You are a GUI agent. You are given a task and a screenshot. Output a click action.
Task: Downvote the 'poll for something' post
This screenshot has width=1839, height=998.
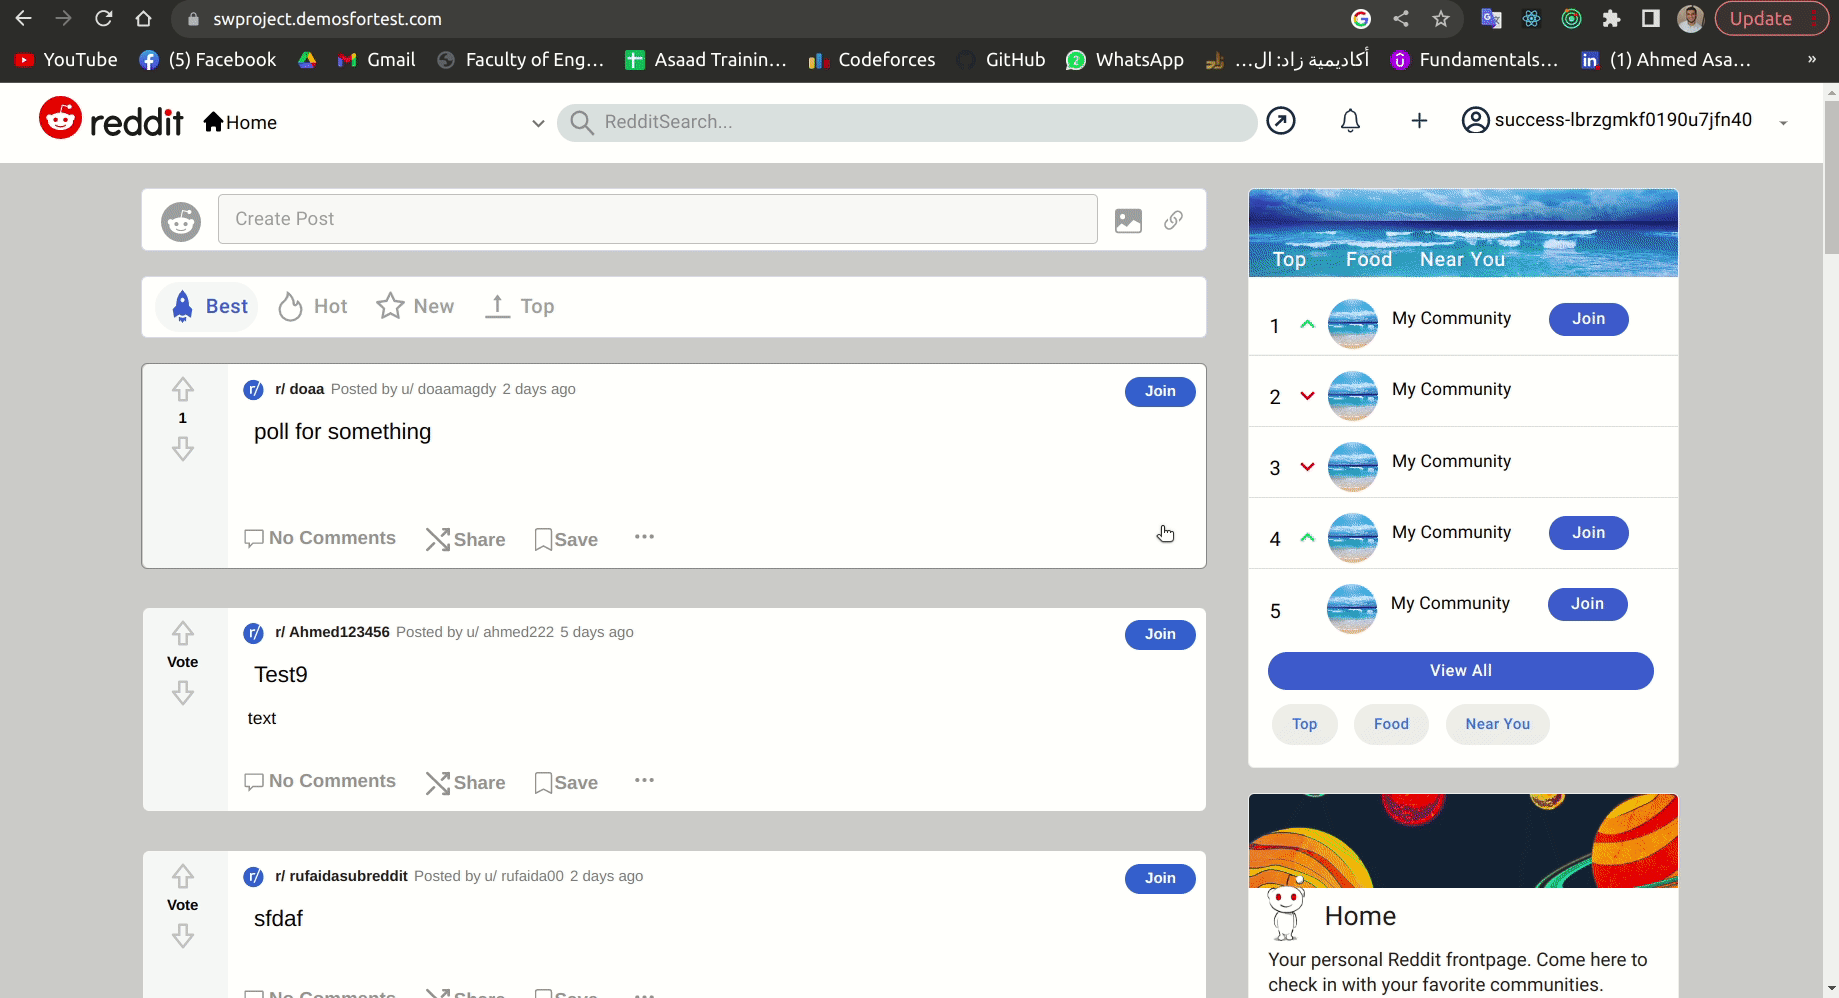[182, 449]
